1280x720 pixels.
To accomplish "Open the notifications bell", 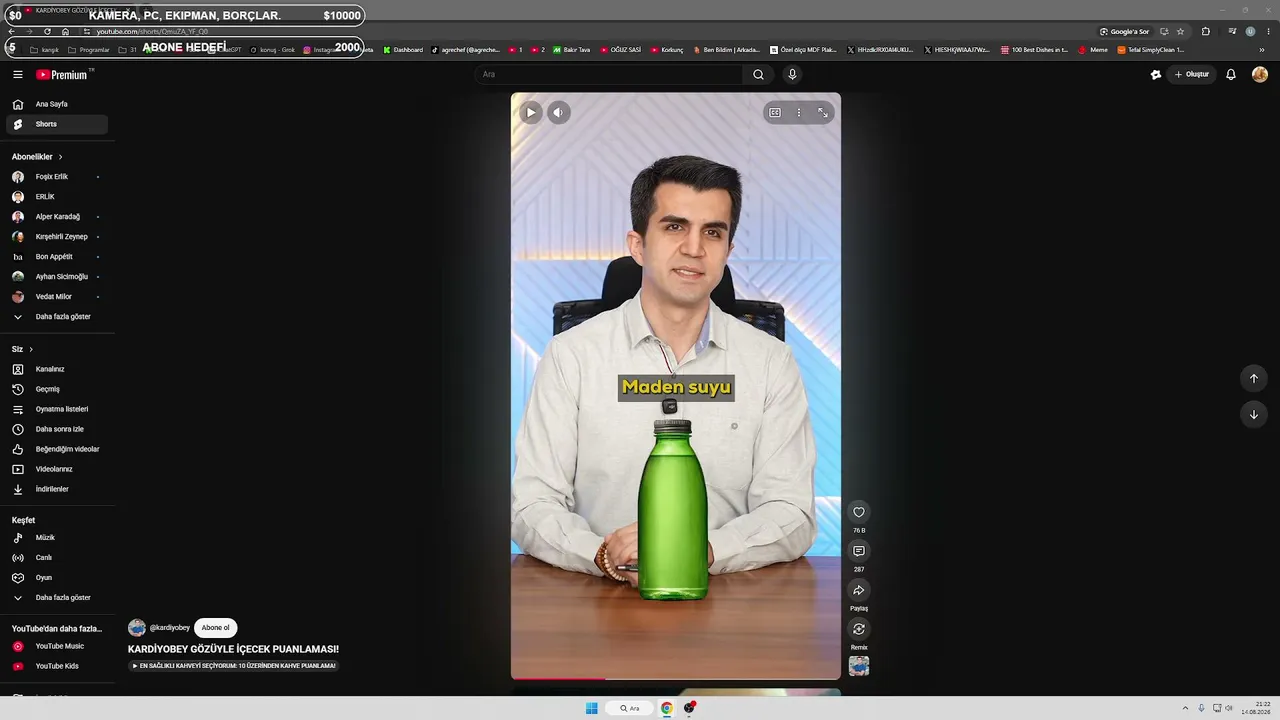I will pos(1231,74).
